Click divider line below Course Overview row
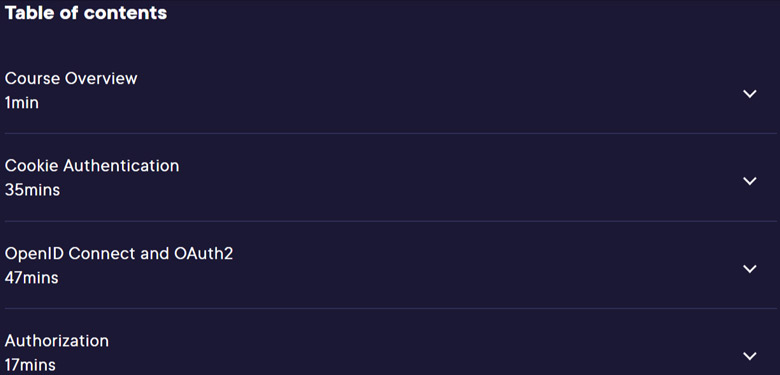Screen dimensions: 780x375 point(390,133)
